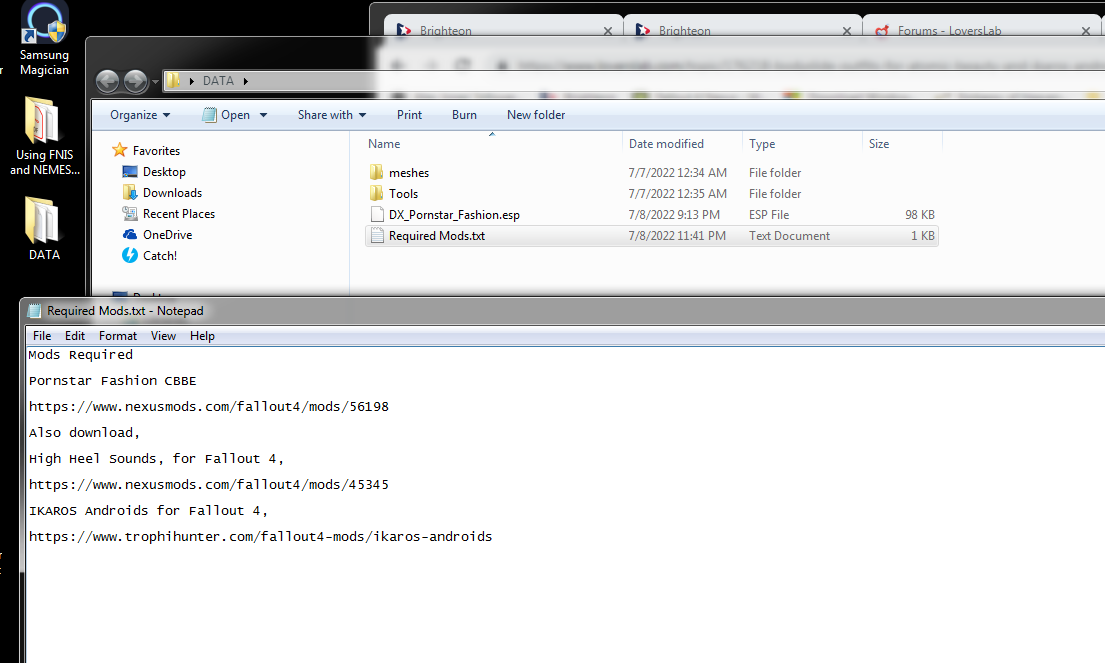The height and width of the screenshot is (663, 1105).
Task: Open the Notepad View menu
Action: [x=163, y=336]
